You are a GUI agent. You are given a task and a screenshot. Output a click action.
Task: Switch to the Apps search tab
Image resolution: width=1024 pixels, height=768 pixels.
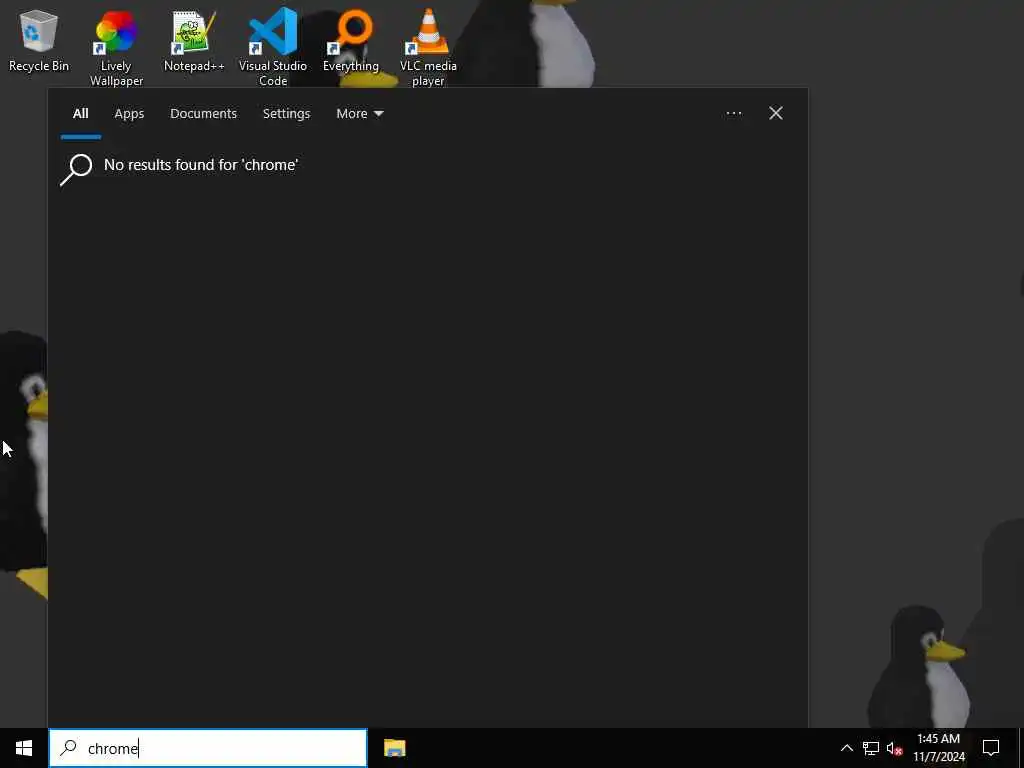tap(129, 114)
